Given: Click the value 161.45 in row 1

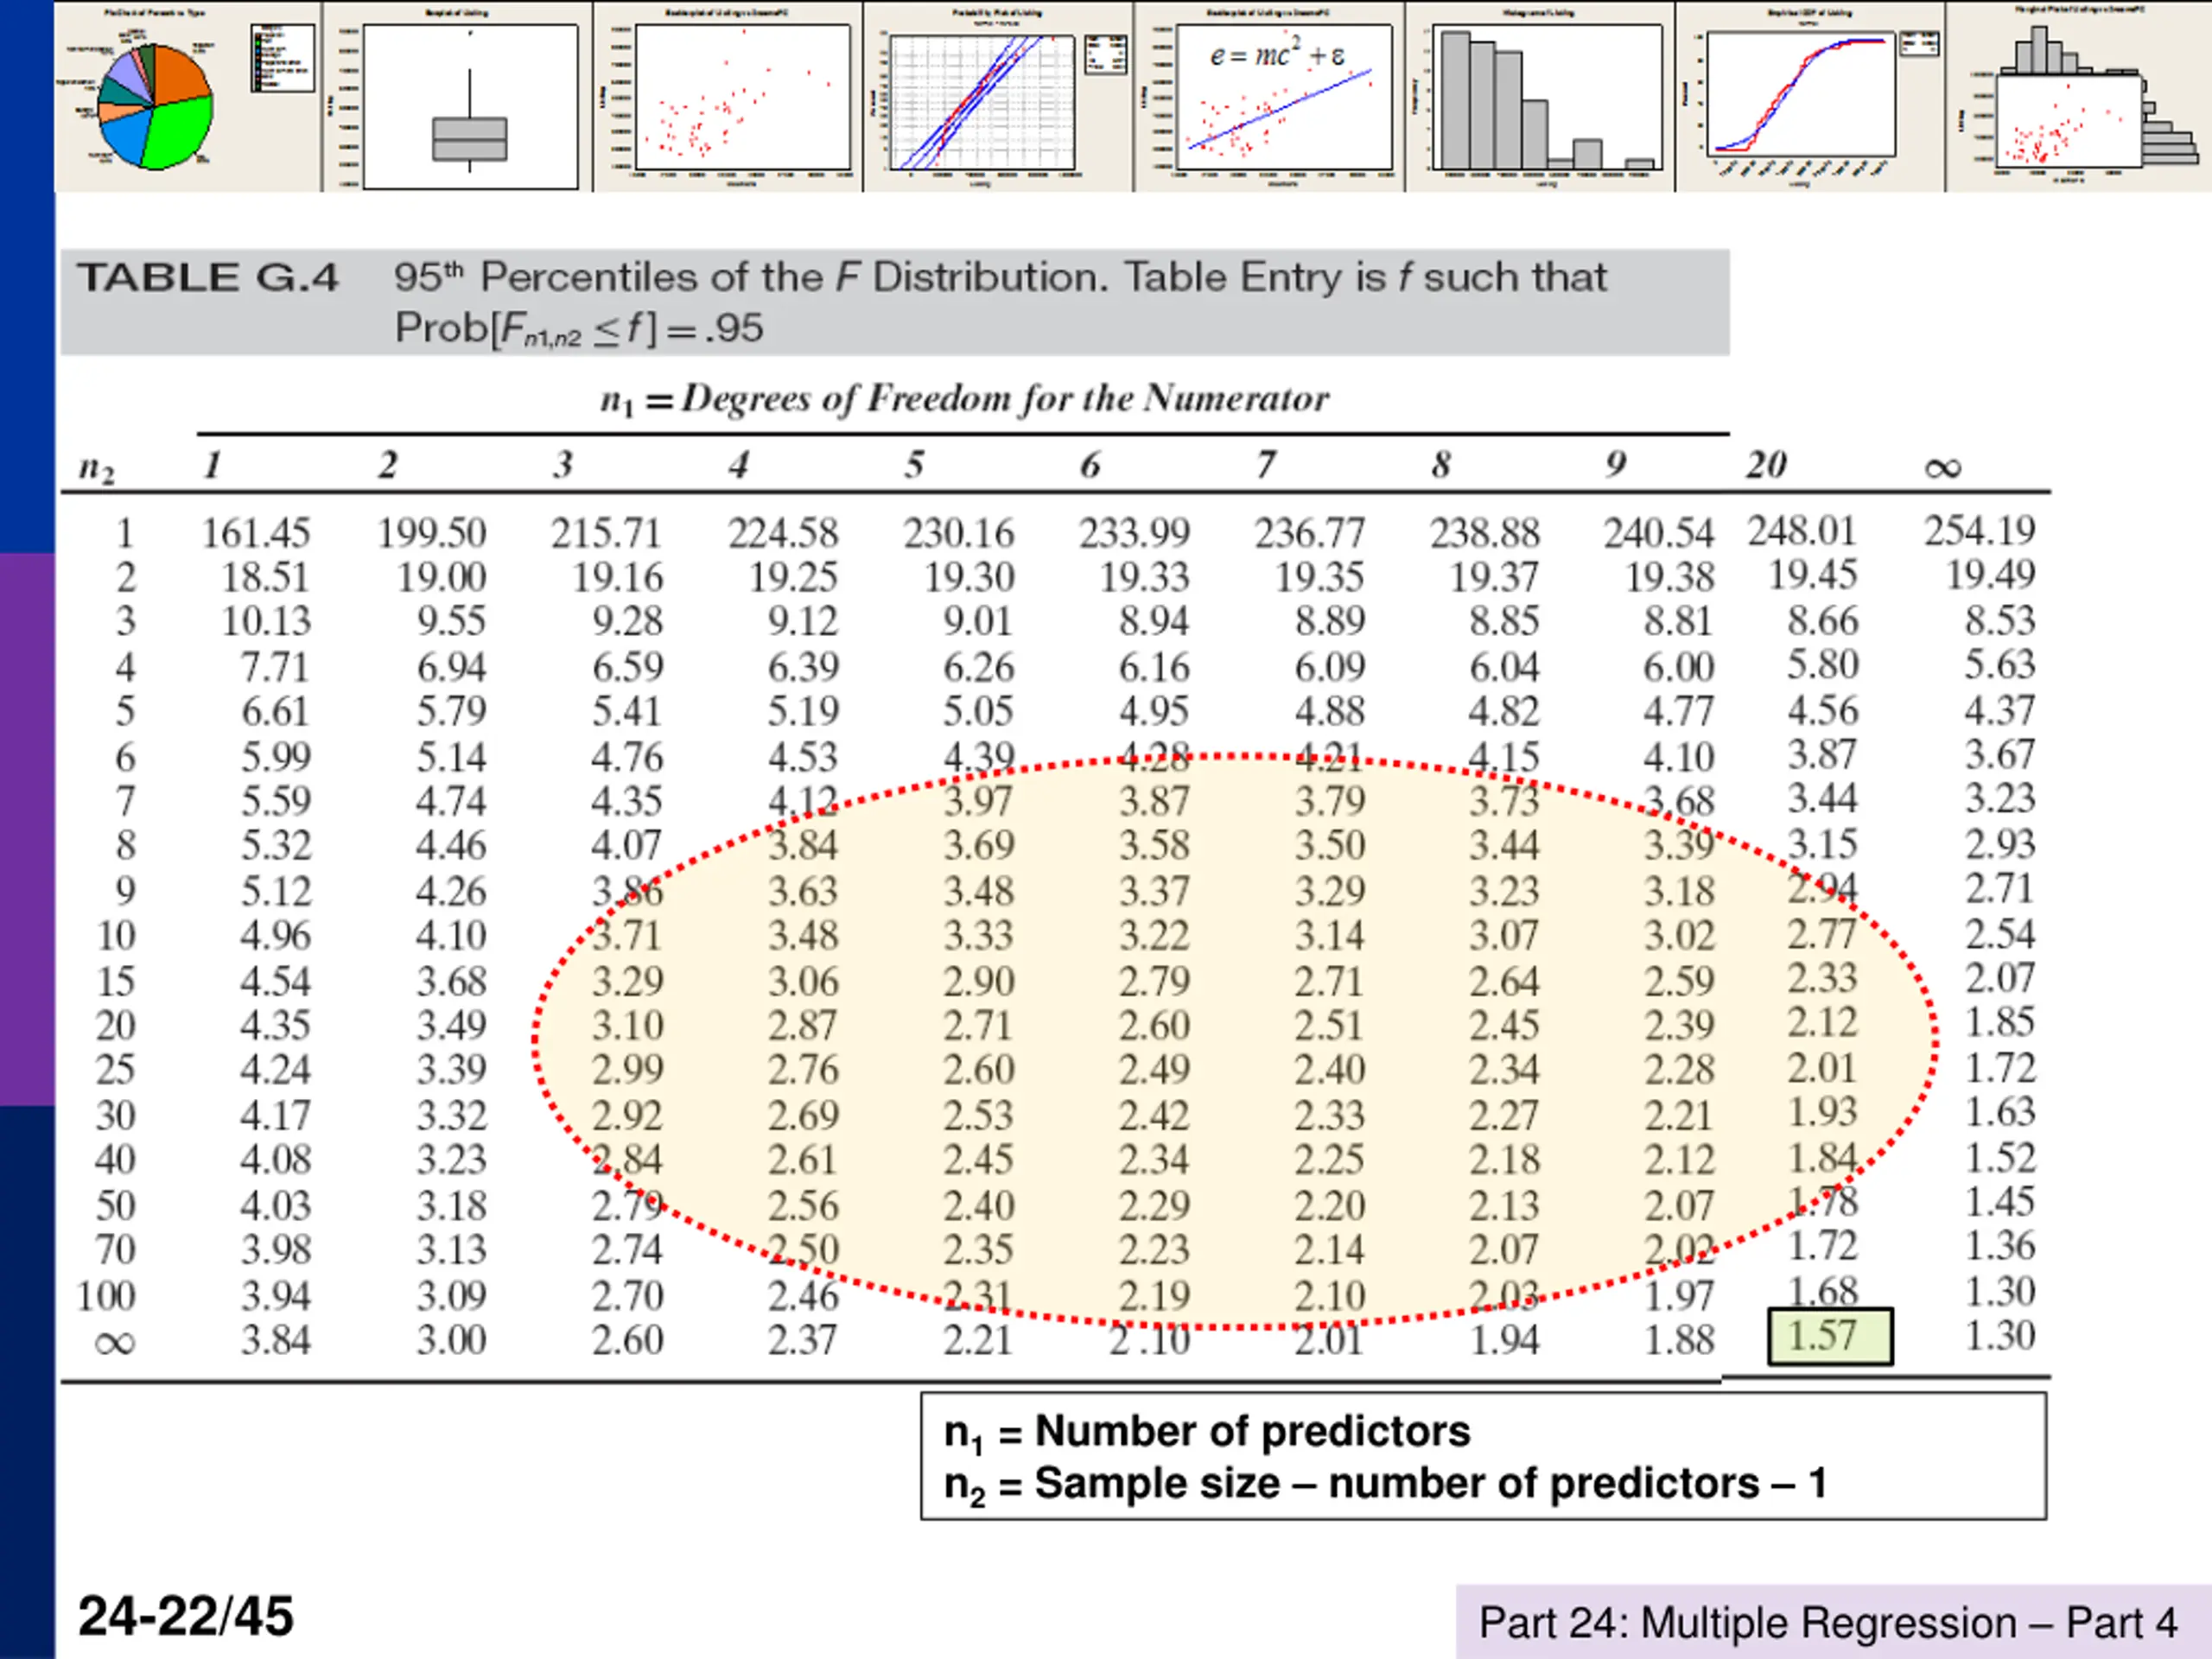Looking at the screenshot, I should [x=256, y=533].
